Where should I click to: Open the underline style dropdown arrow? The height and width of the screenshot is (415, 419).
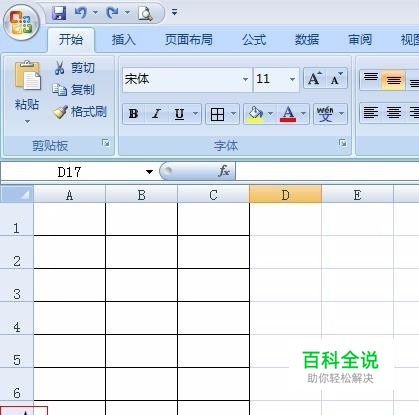[x=195, y=114]
